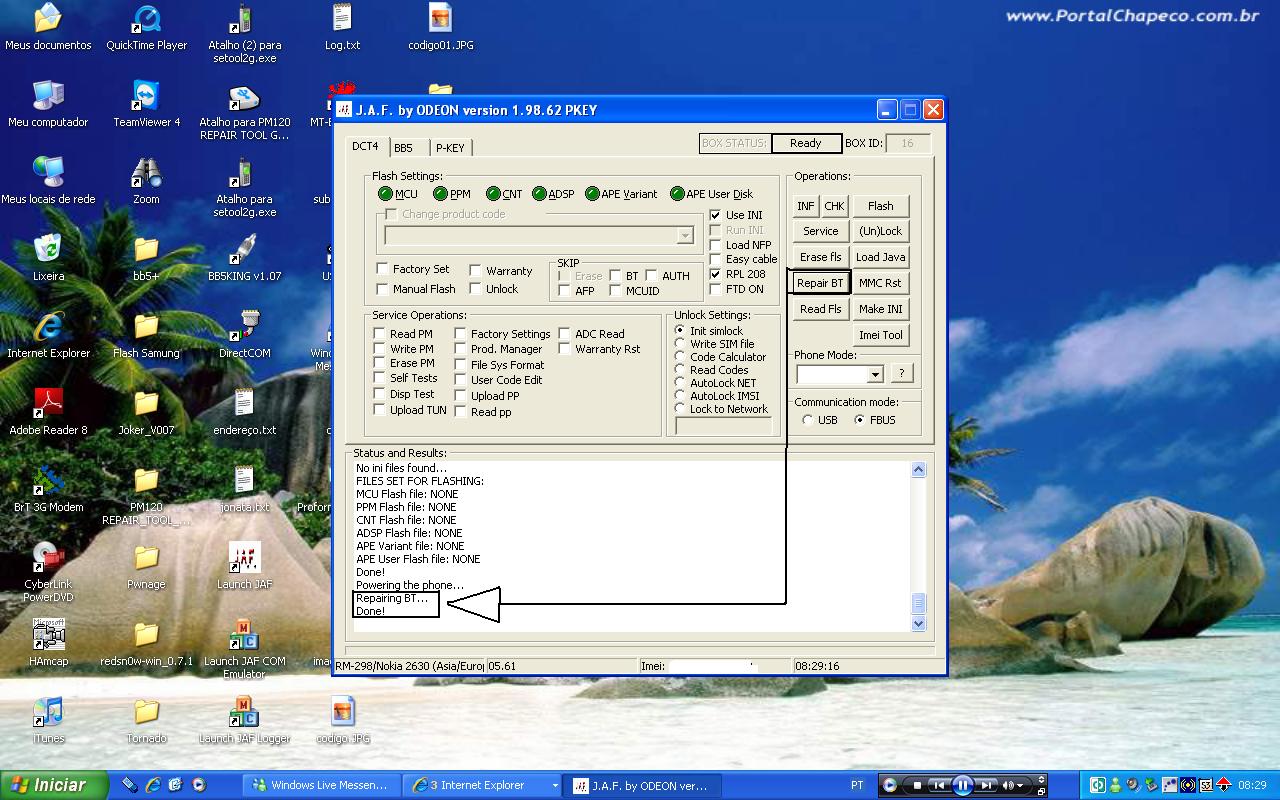Click the unlock settings input field
The image size is (1280, 800).
point(724,425)
